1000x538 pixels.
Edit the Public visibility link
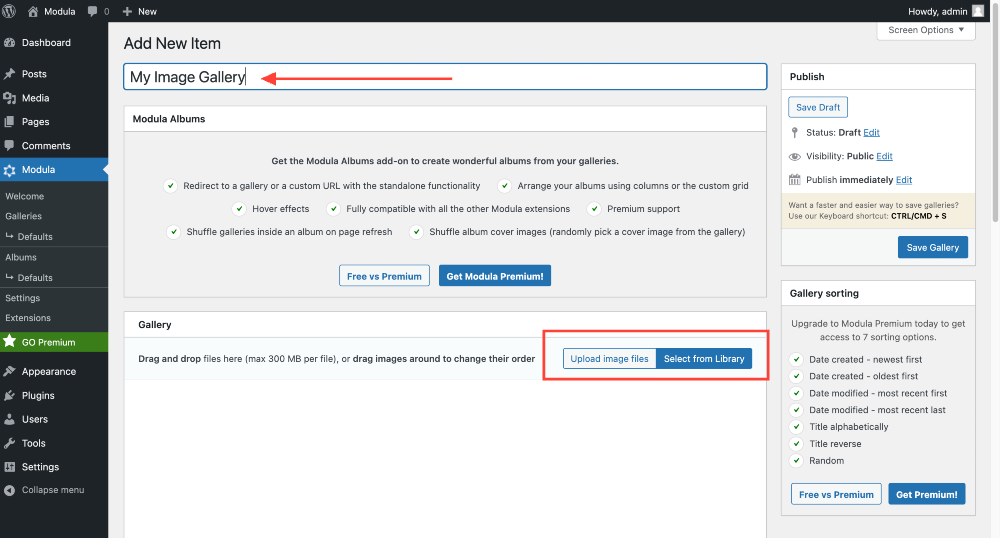pos(884,156)
